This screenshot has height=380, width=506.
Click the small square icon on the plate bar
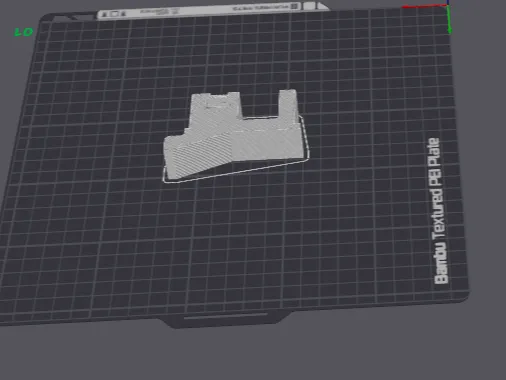coord(294,6)
